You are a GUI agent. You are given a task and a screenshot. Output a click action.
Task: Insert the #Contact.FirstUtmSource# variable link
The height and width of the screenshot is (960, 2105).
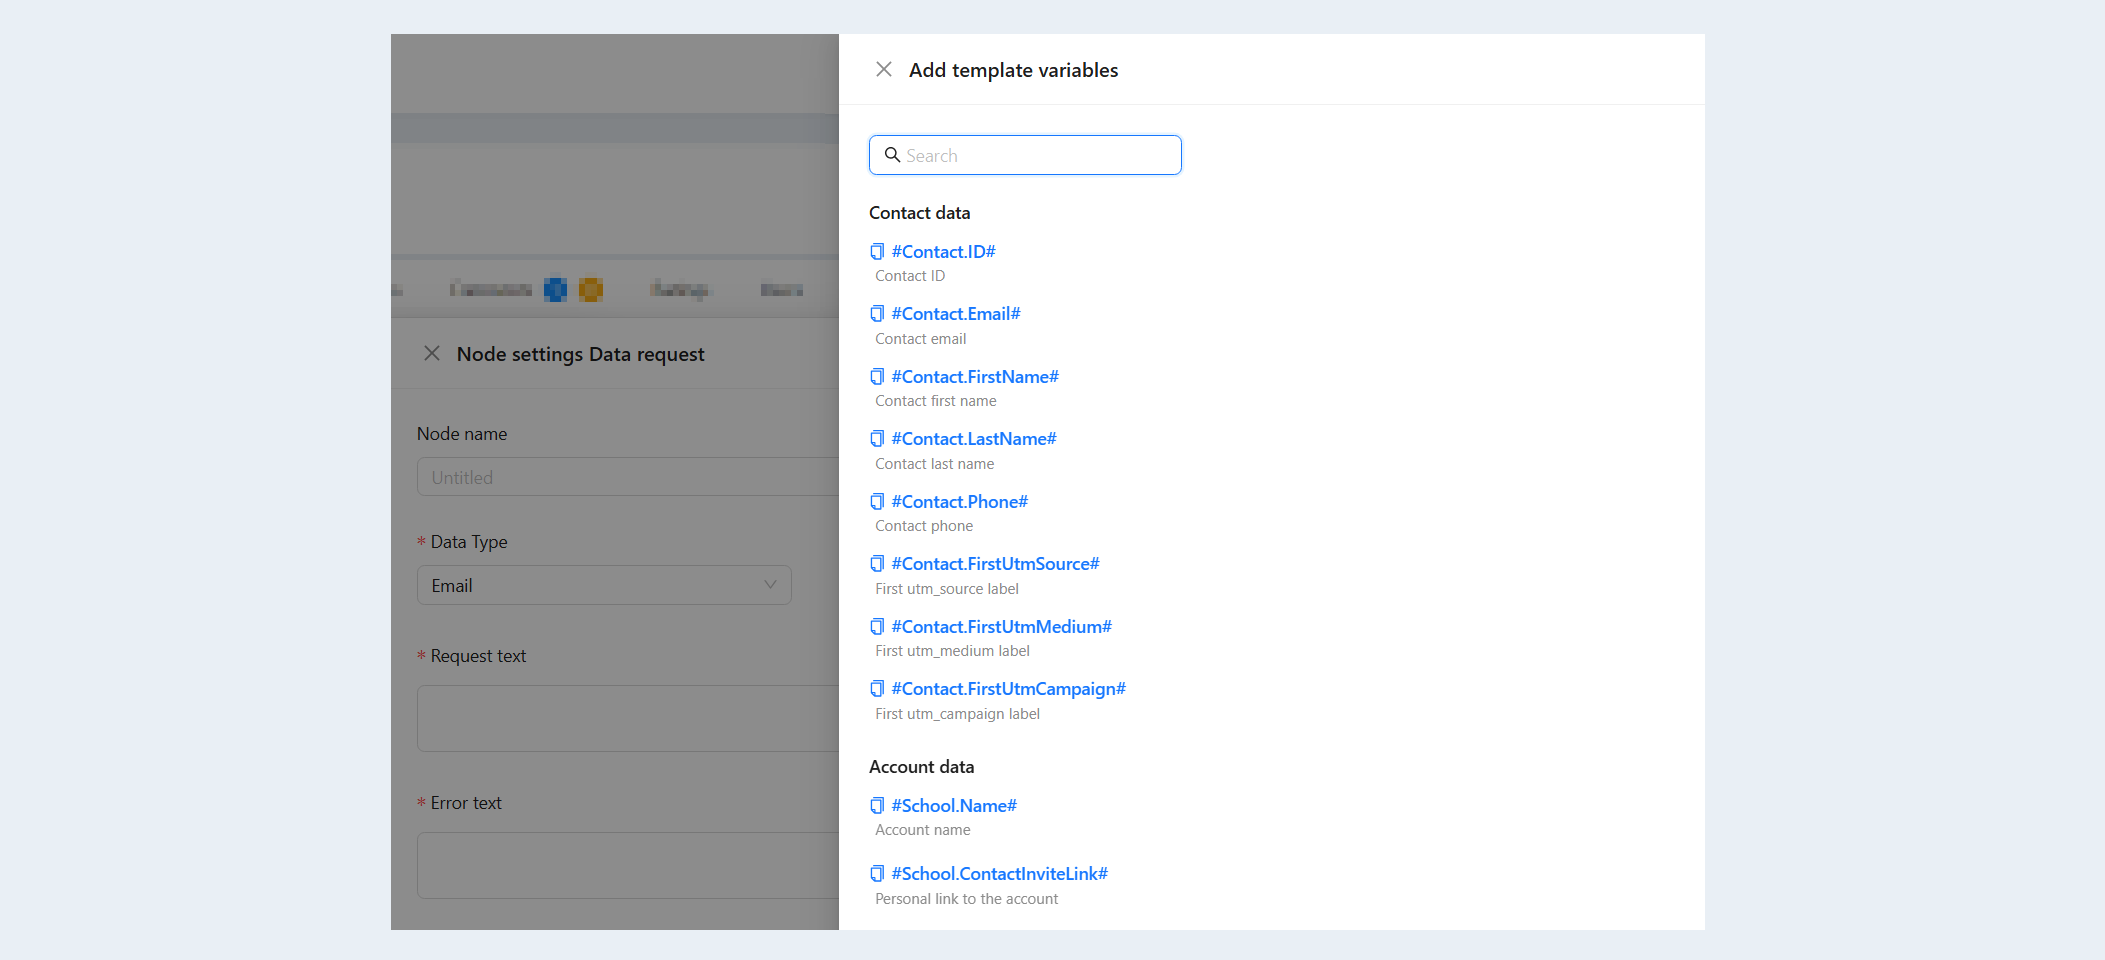[x=995, y=564]
